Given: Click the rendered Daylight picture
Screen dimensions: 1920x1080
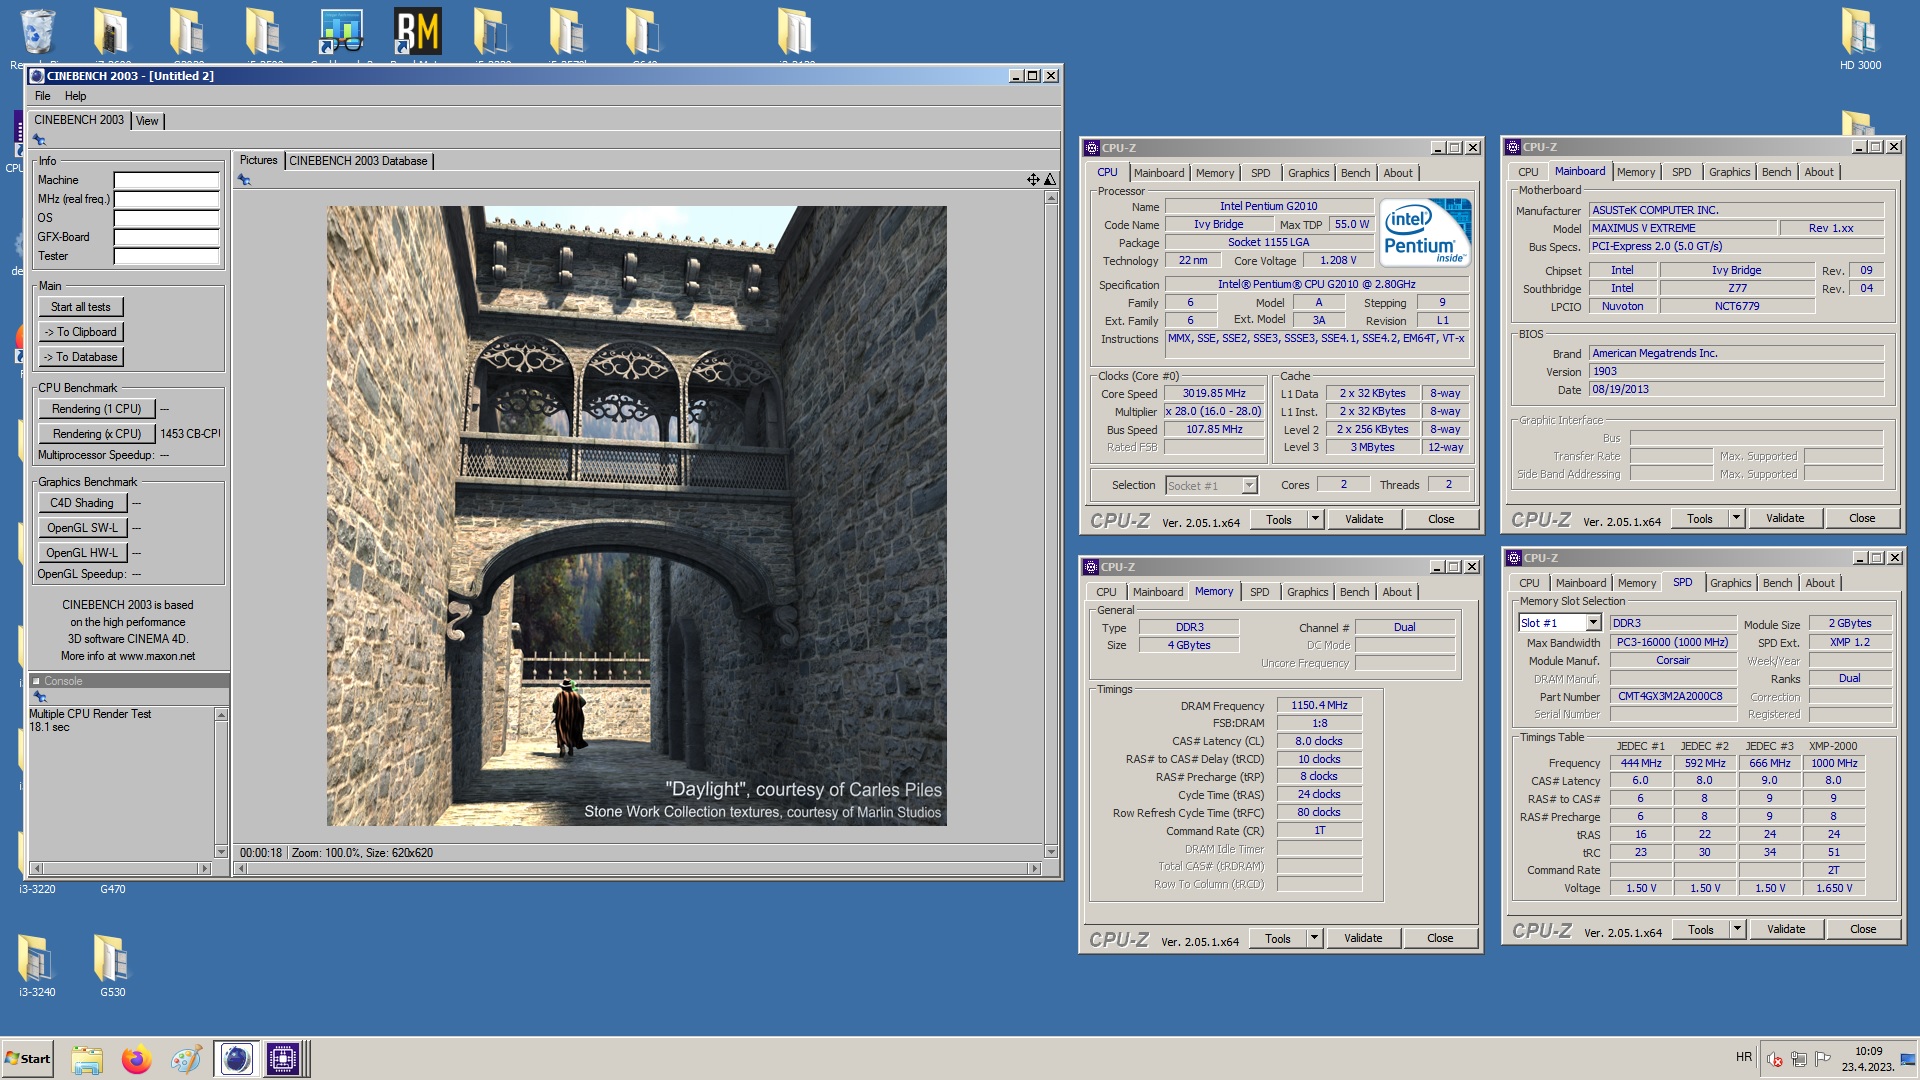Looking at the screenshot, I should pos(637,516).
